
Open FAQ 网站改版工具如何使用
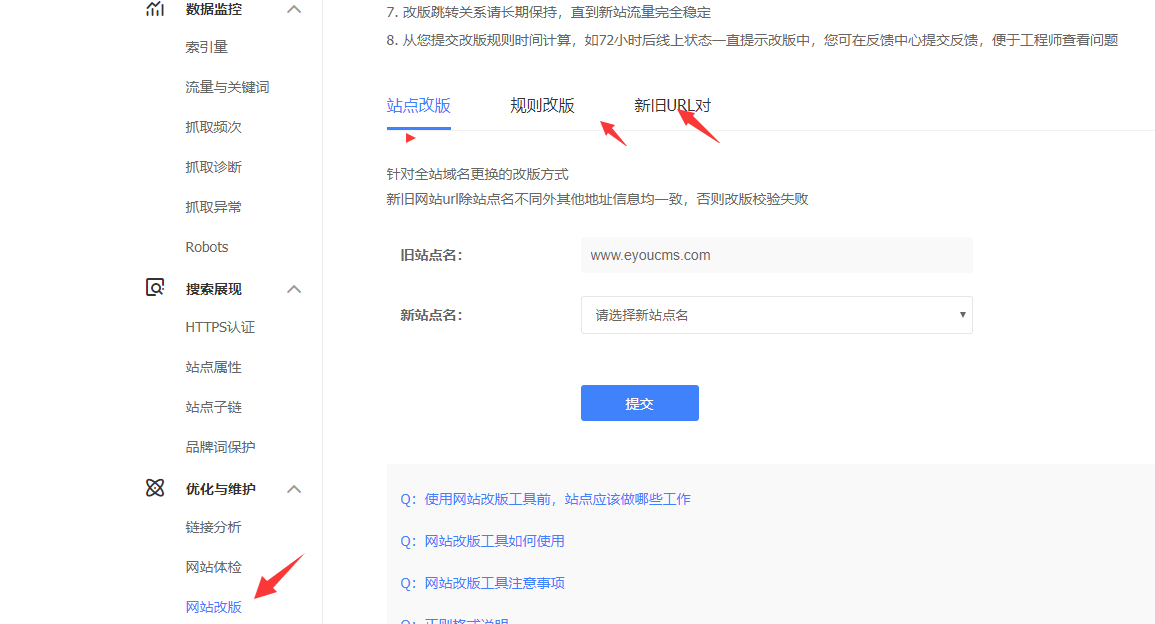494,541
